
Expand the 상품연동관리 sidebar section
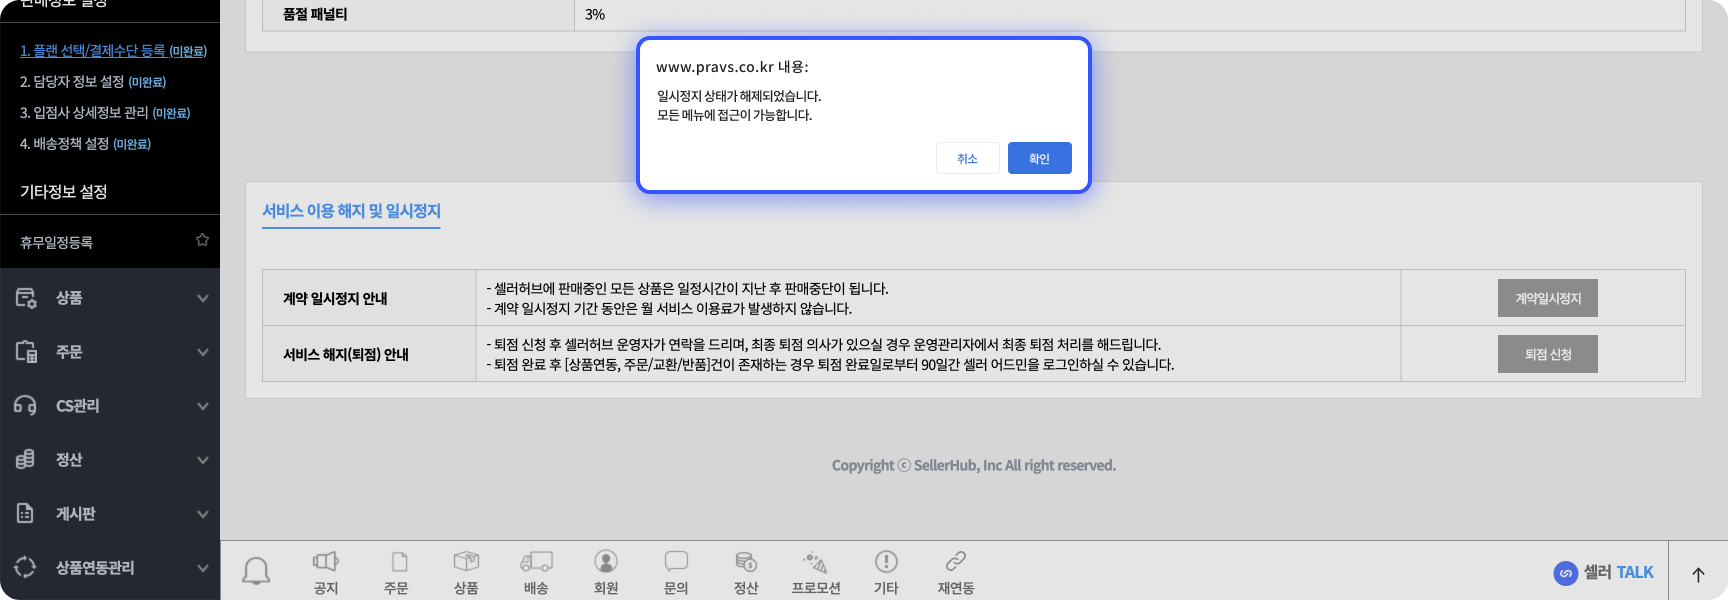tap(110, 568)
